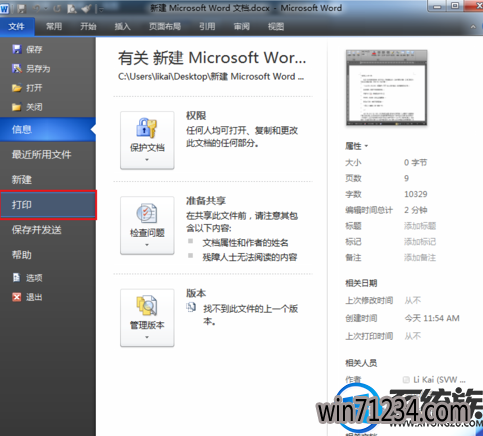
Task: Switch to the 开始 ribbon tab
Action: pyautogui.click(x=88, y=26)
